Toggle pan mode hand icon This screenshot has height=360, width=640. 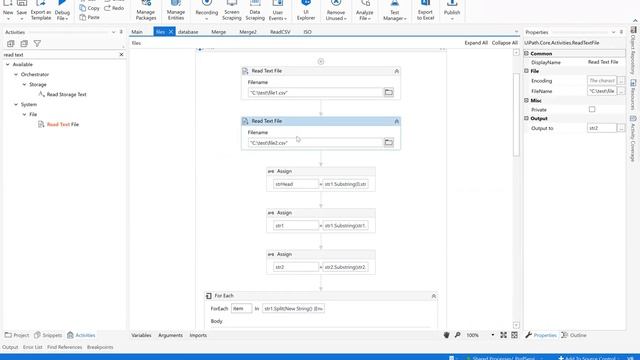coord(446,335)
